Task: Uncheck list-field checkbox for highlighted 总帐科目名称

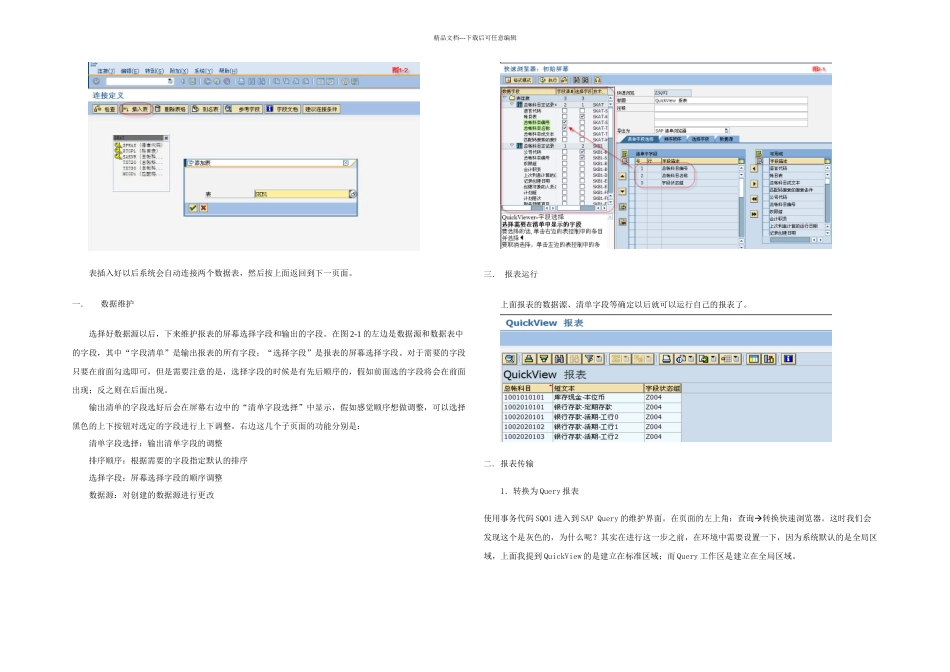Action: [565, 128]
